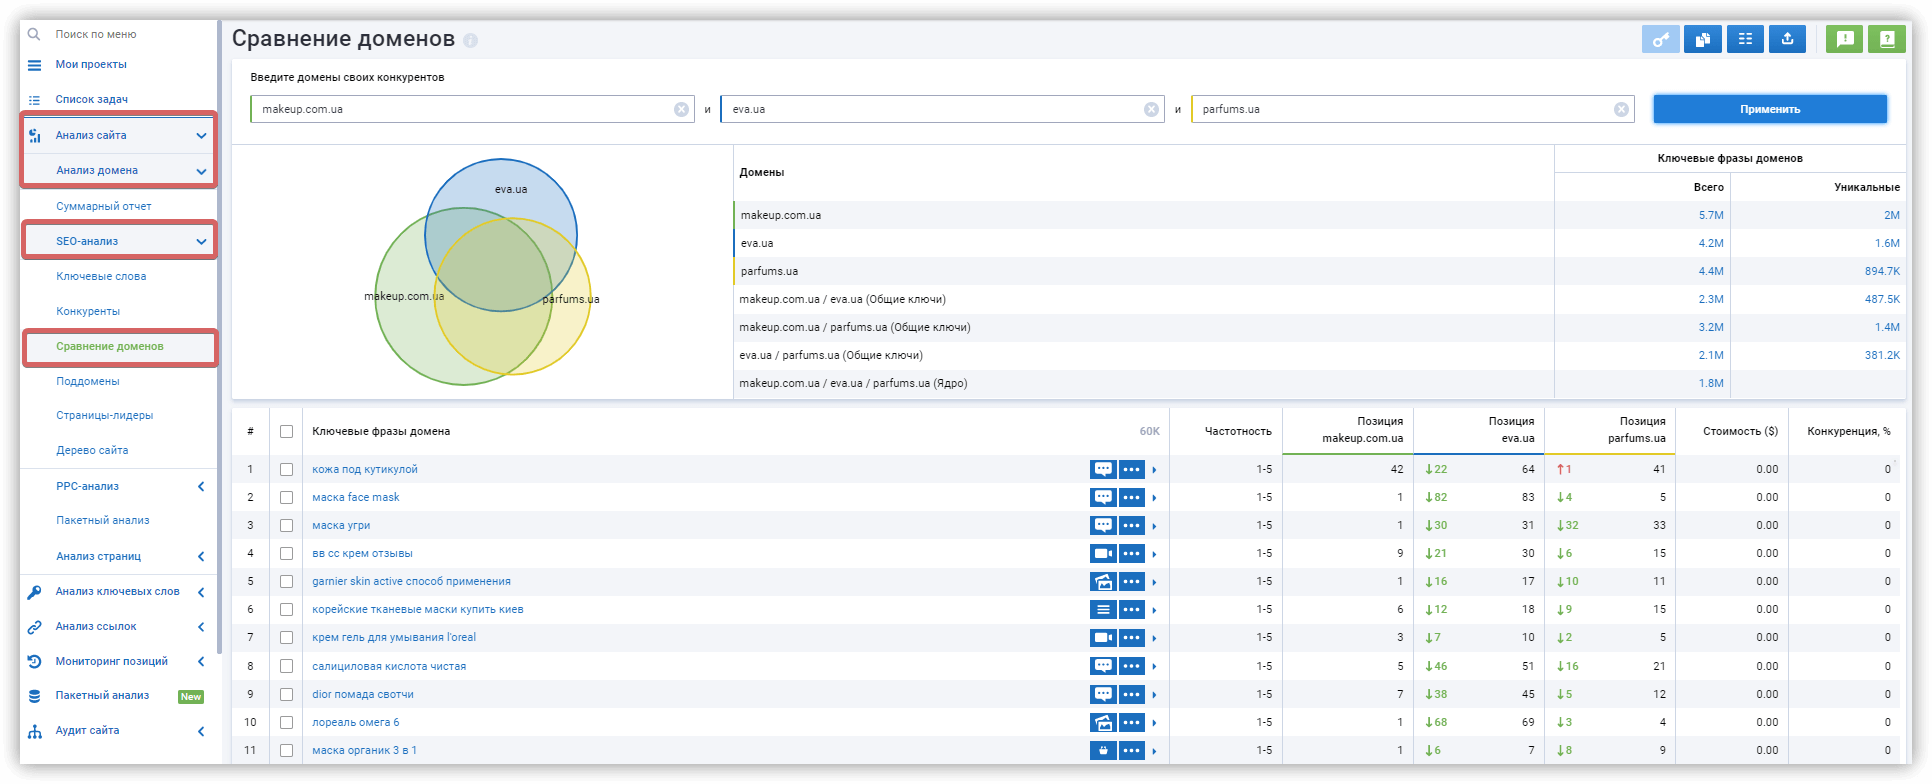Clear the makeup.com.ua domain field
The height and width of the screenshot is (784, 1932).
681,110
